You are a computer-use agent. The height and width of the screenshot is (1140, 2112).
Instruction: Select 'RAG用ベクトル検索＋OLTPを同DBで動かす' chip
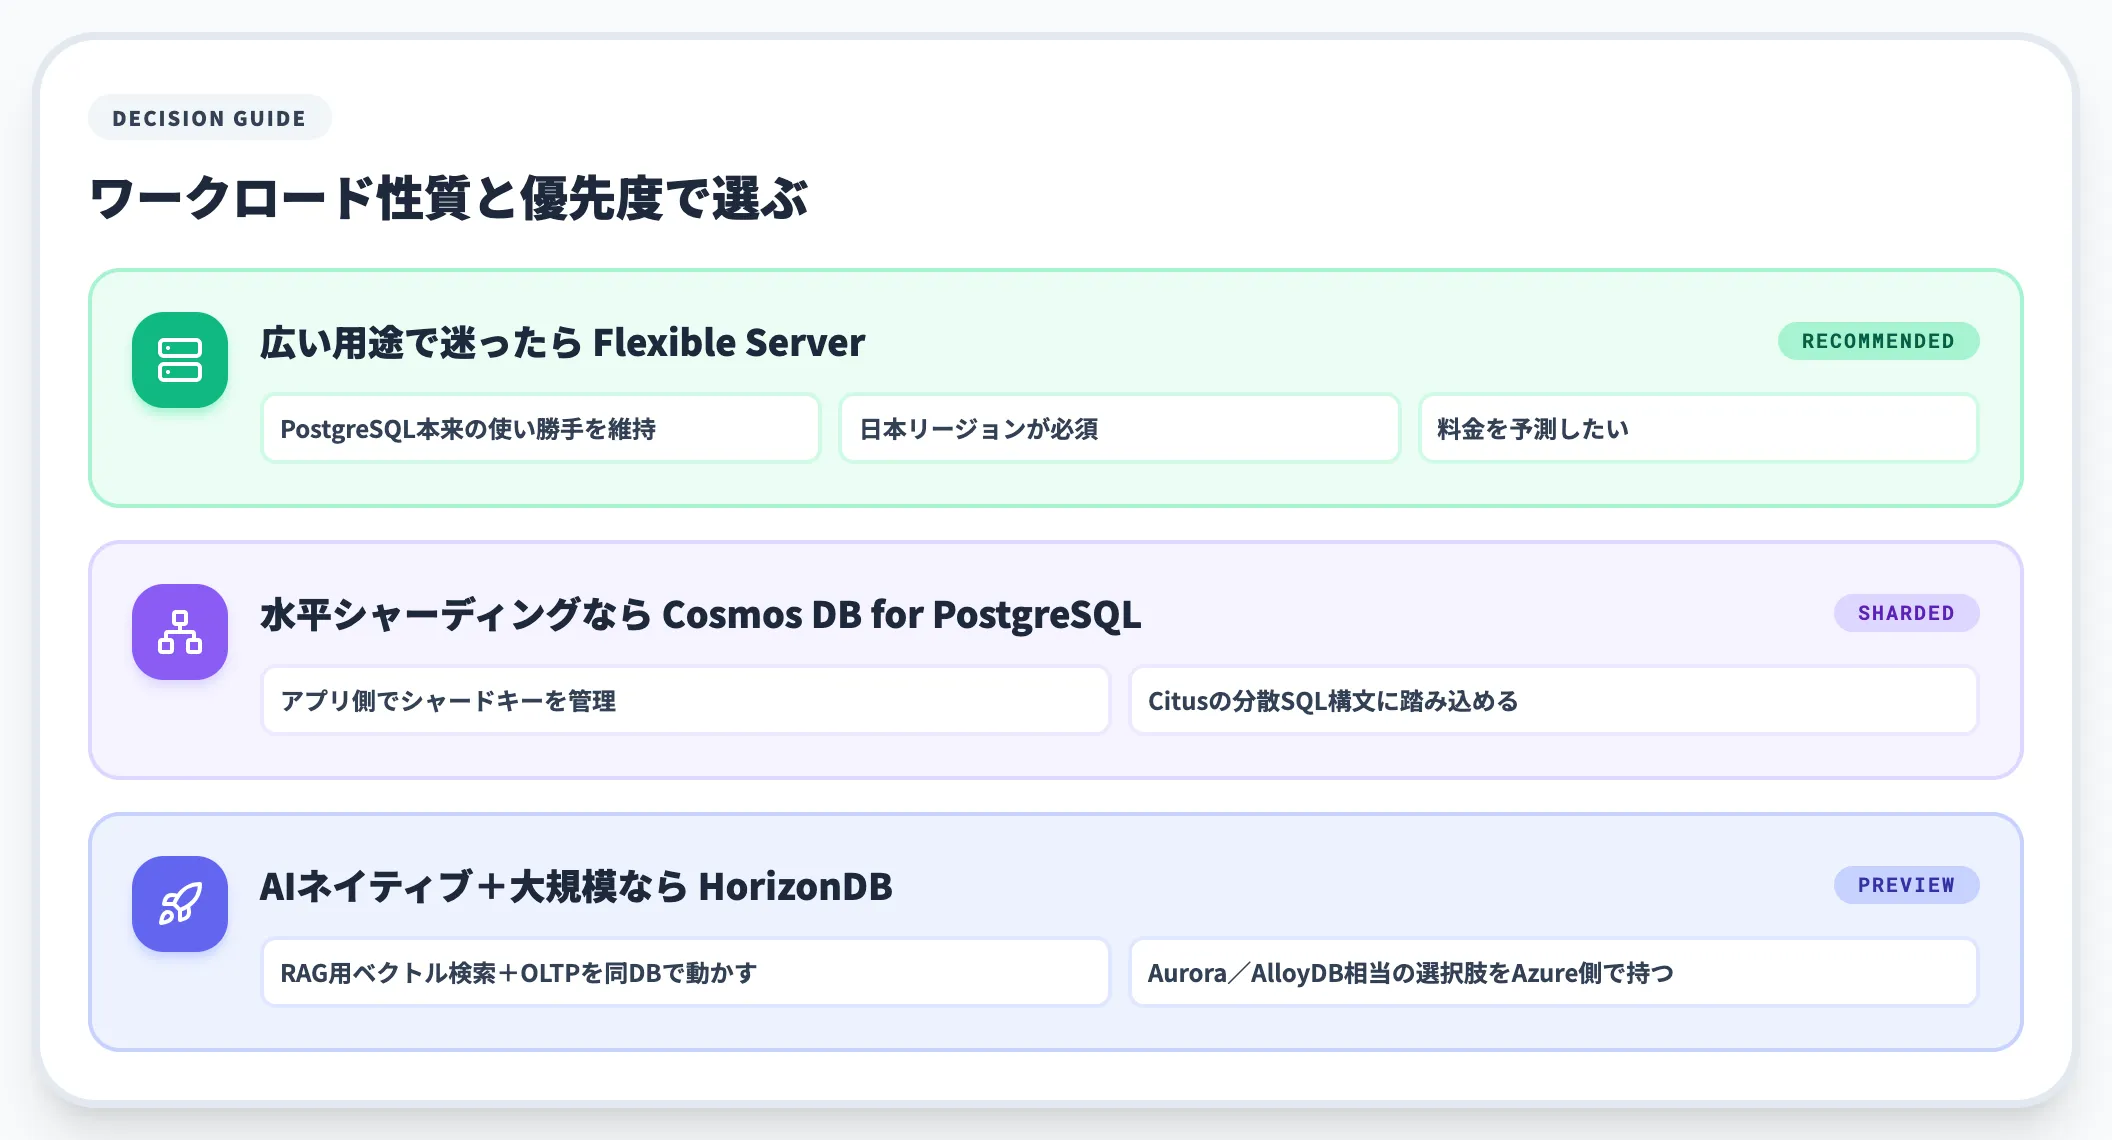point(686,973)
